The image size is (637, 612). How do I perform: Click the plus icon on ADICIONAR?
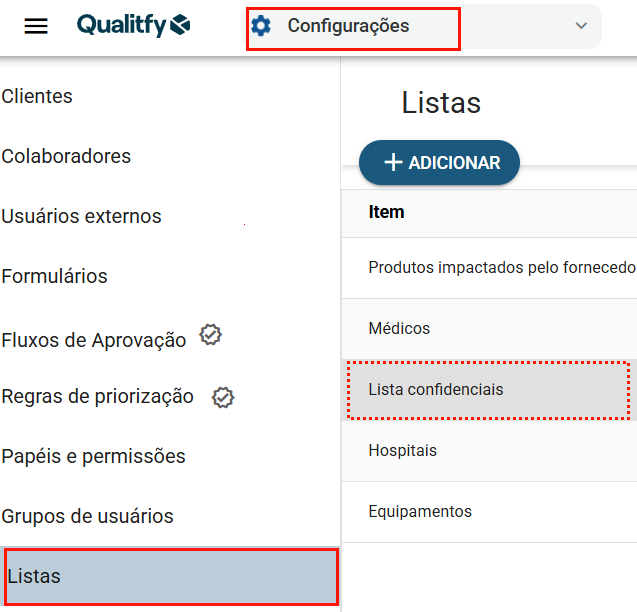pos(394,162)
